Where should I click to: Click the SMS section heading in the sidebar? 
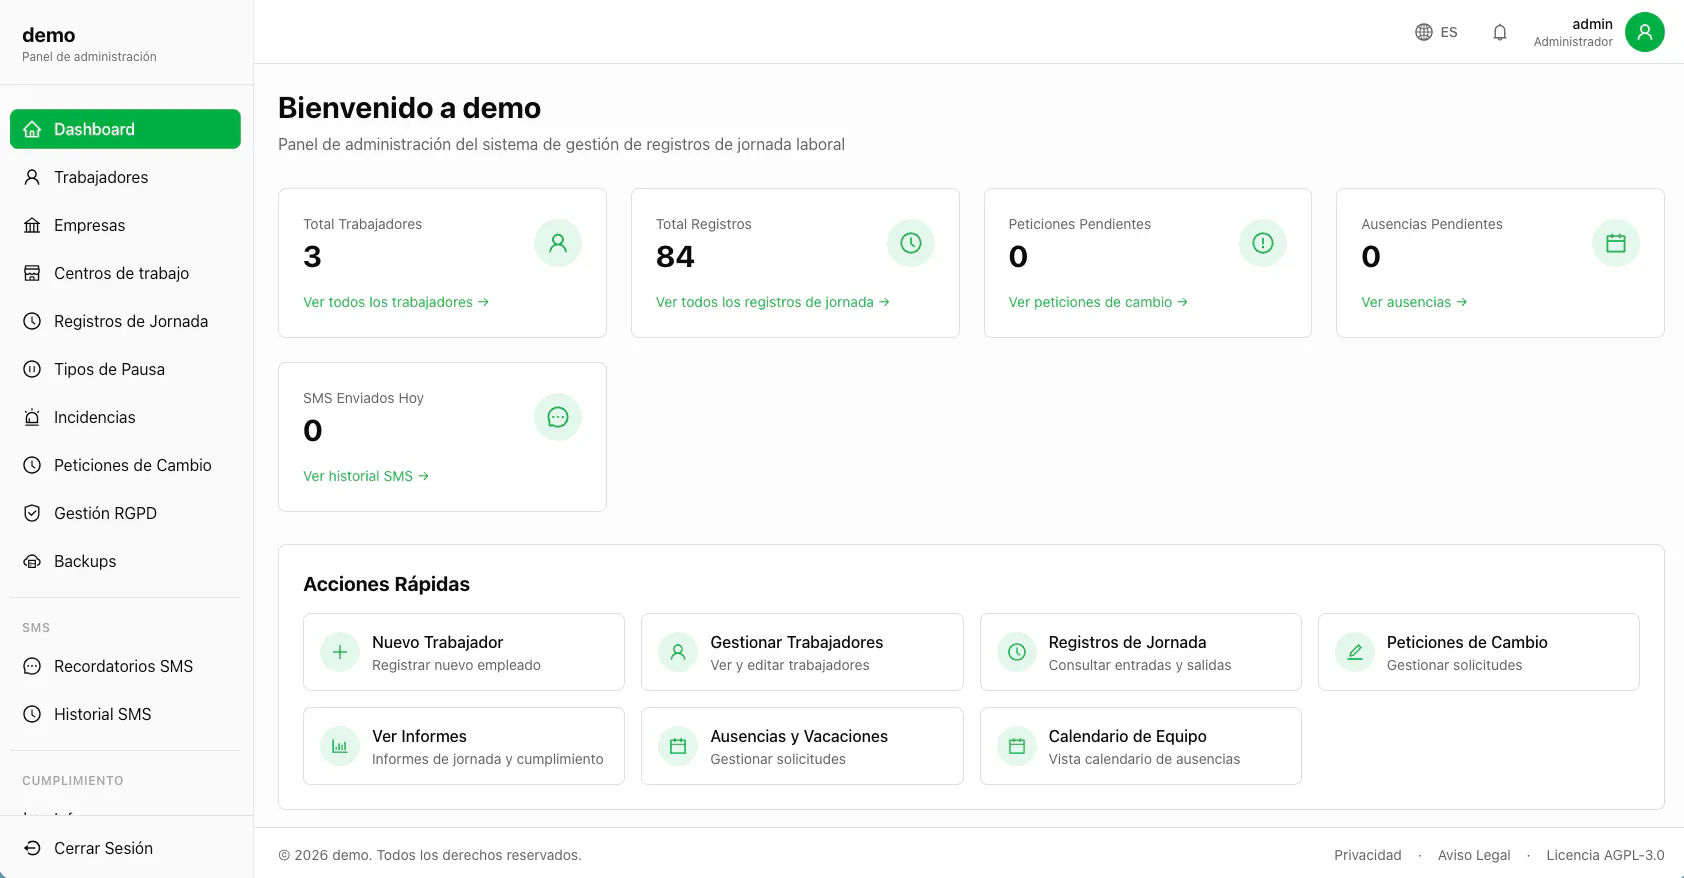[36, 628]
